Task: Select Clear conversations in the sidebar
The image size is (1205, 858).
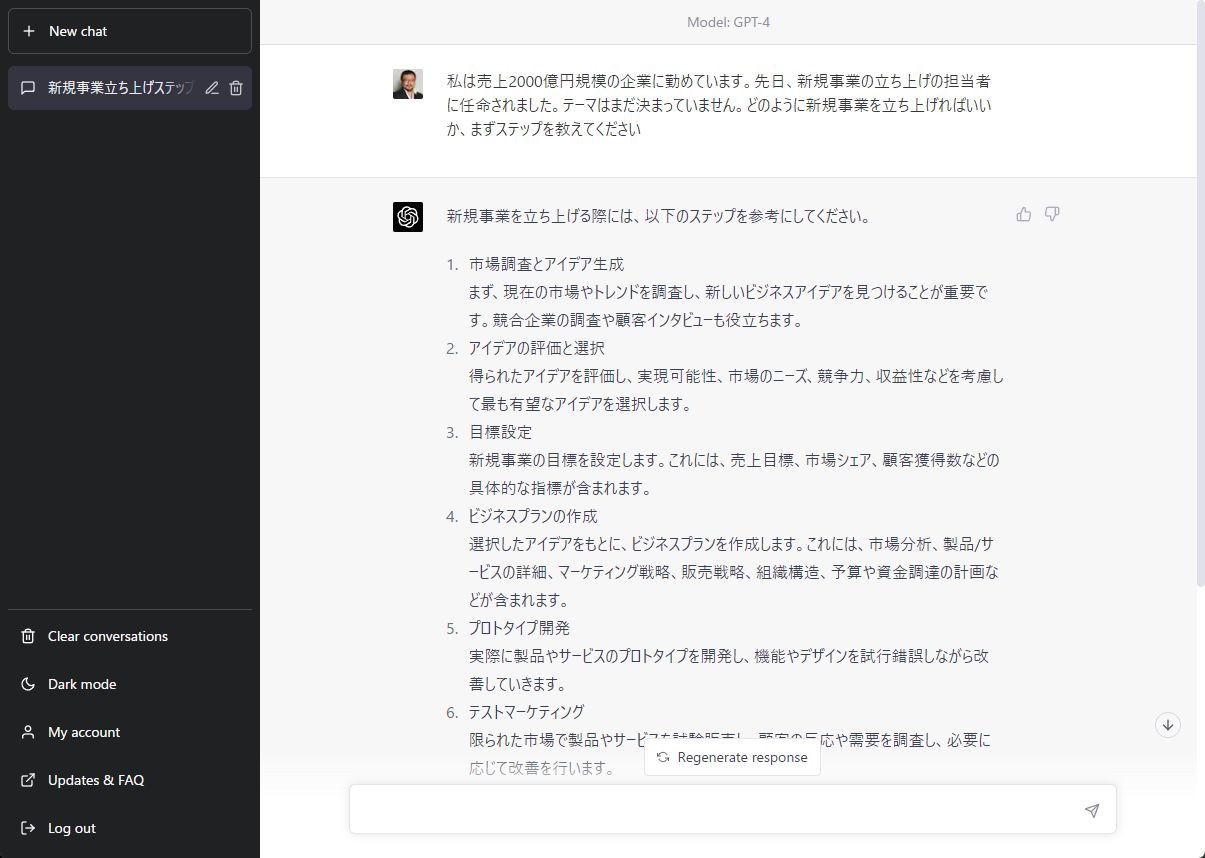Action: point(108,636)
